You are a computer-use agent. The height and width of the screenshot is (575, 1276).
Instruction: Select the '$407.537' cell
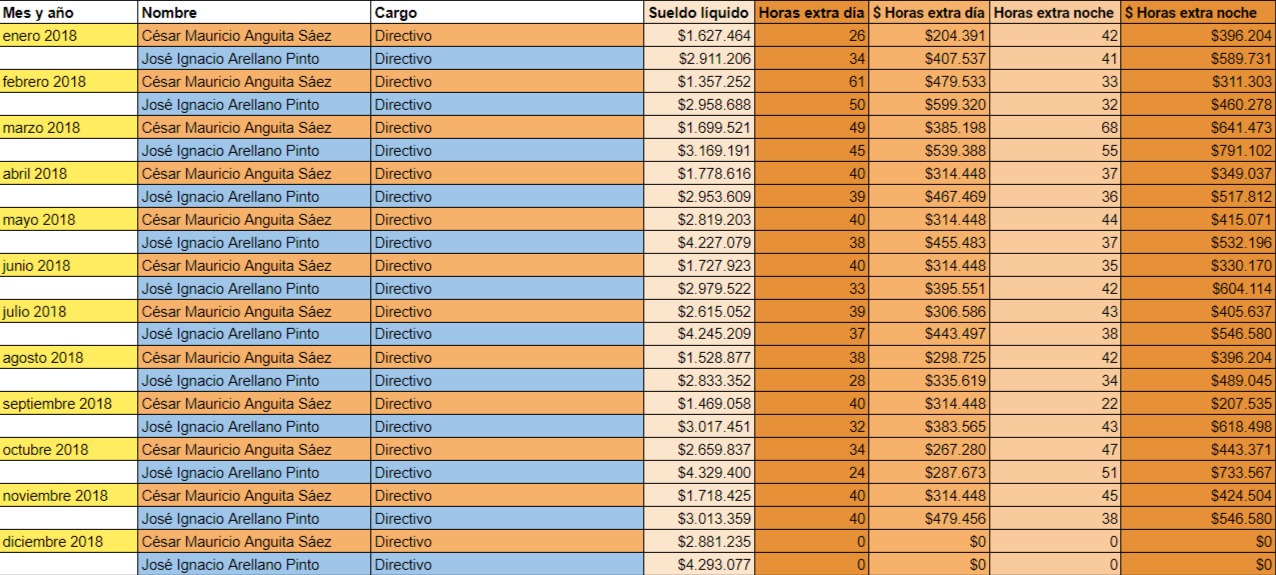(929, 59)
